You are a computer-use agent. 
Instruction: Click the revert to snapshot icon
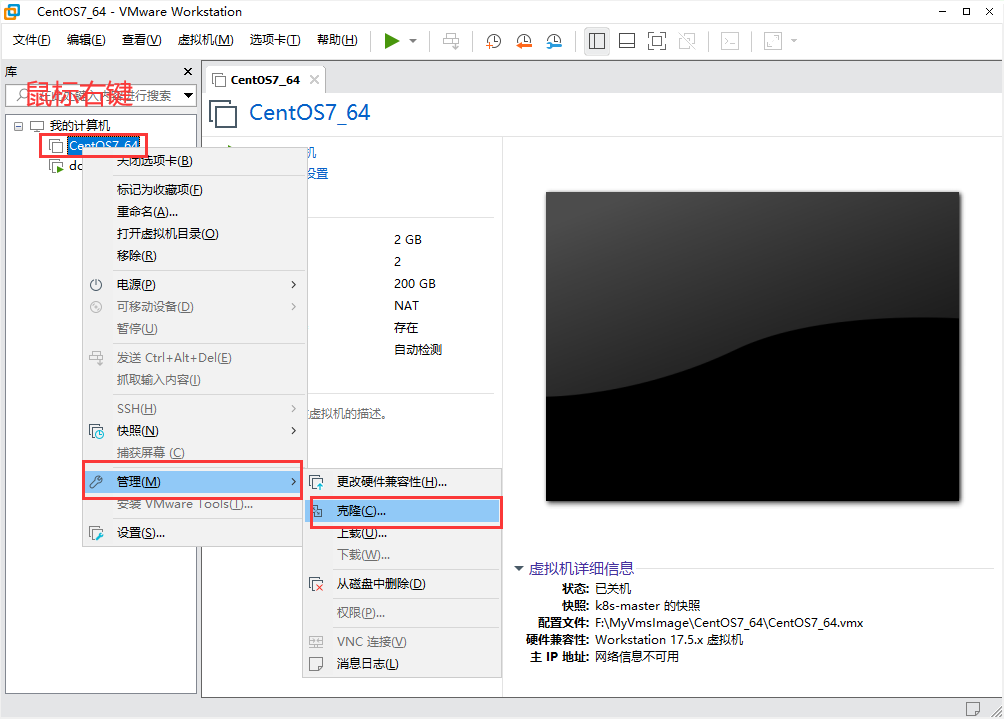[524, 41]
